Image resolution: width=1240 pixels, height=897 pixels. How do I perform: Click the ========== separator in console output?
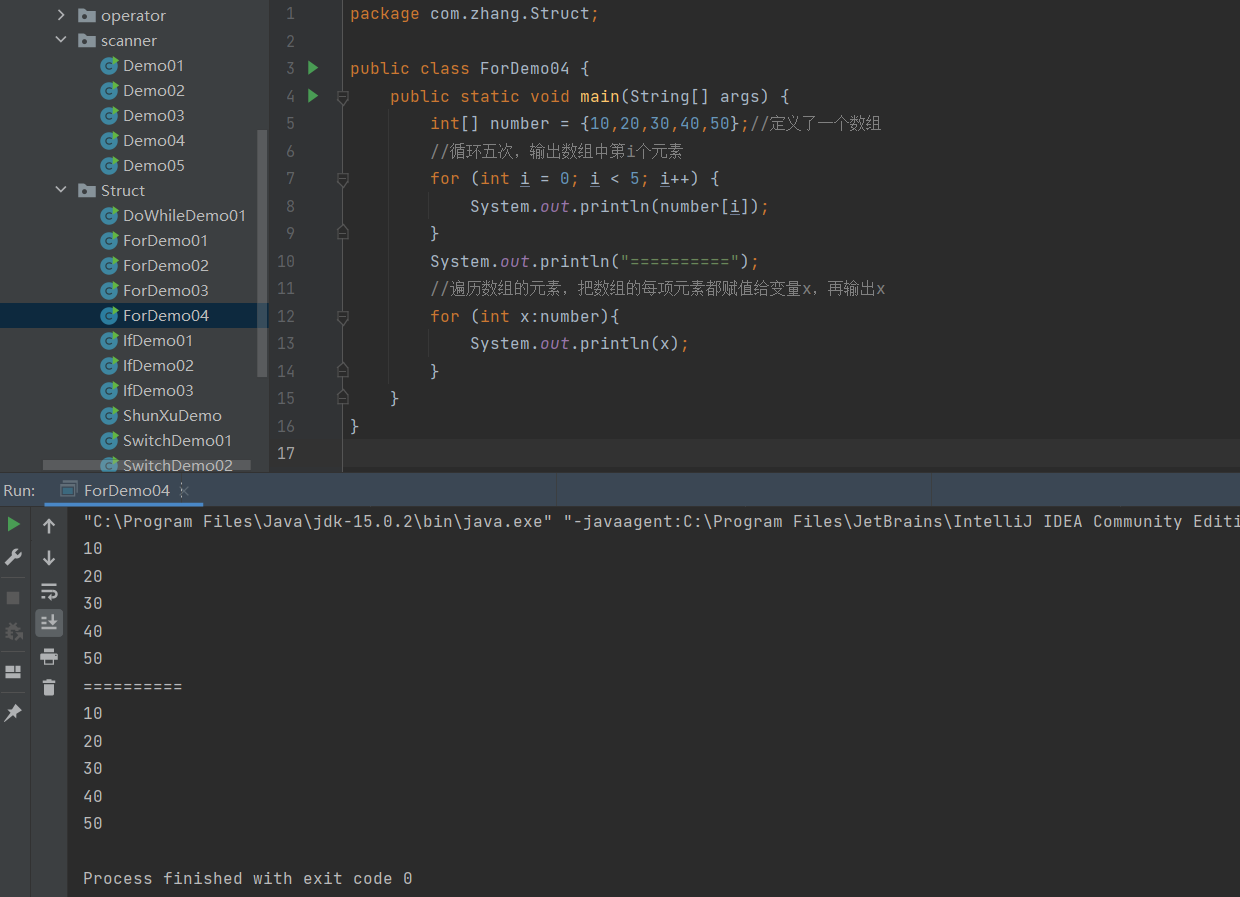132,687
